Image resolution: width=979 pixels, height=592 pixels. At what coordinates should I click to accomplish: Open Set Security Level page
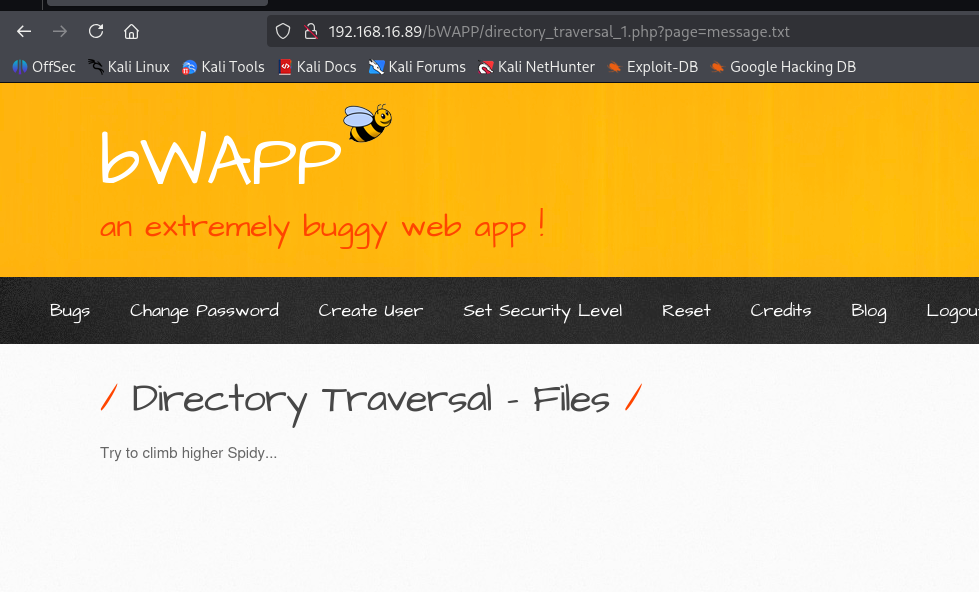point(543,311)
